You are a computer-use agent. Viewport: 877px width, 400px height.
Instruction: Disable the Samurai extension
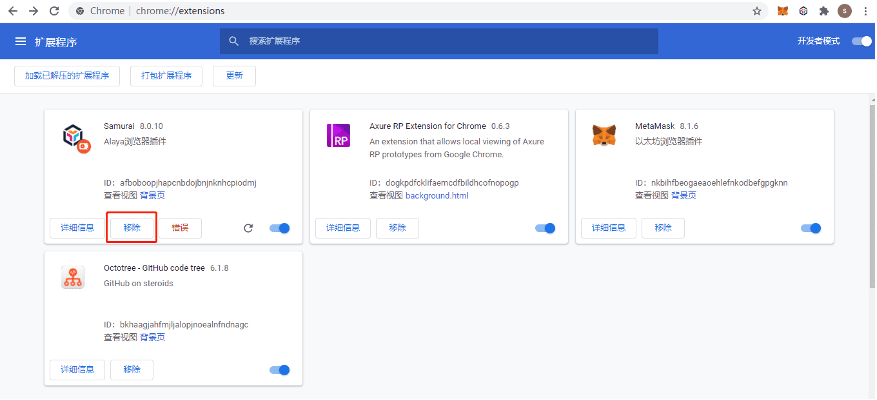coord(280,228)
